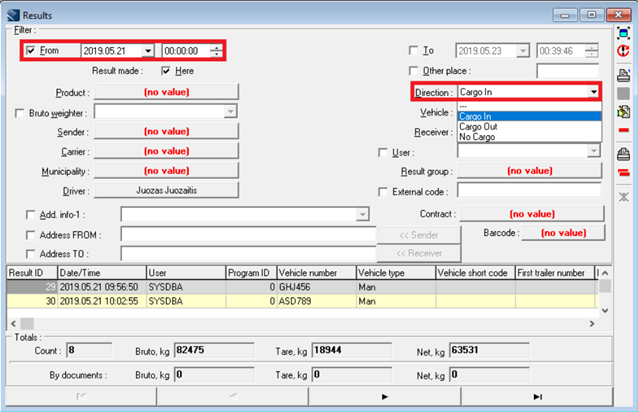Select the result row with vehicle ASD789

(302, 301)
